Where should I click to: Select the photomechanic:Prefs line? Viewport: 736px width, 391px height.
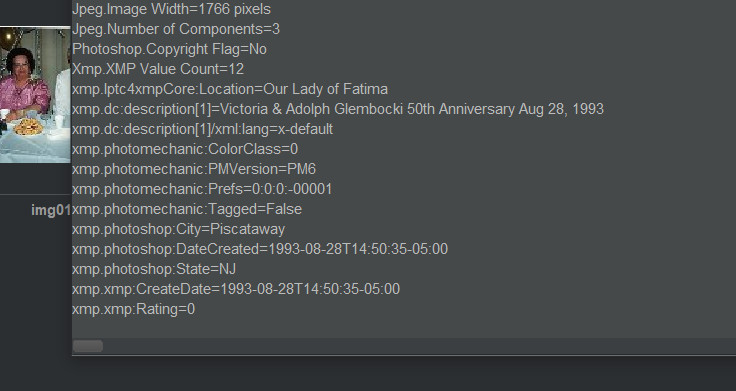pyautogui.click(x=202, y=189)
